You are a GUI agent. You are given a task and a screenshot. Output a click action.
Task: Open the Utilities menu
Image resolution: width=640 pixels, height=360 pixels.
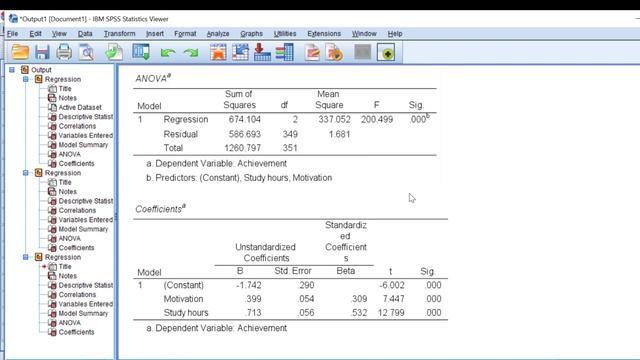[285, 33]
